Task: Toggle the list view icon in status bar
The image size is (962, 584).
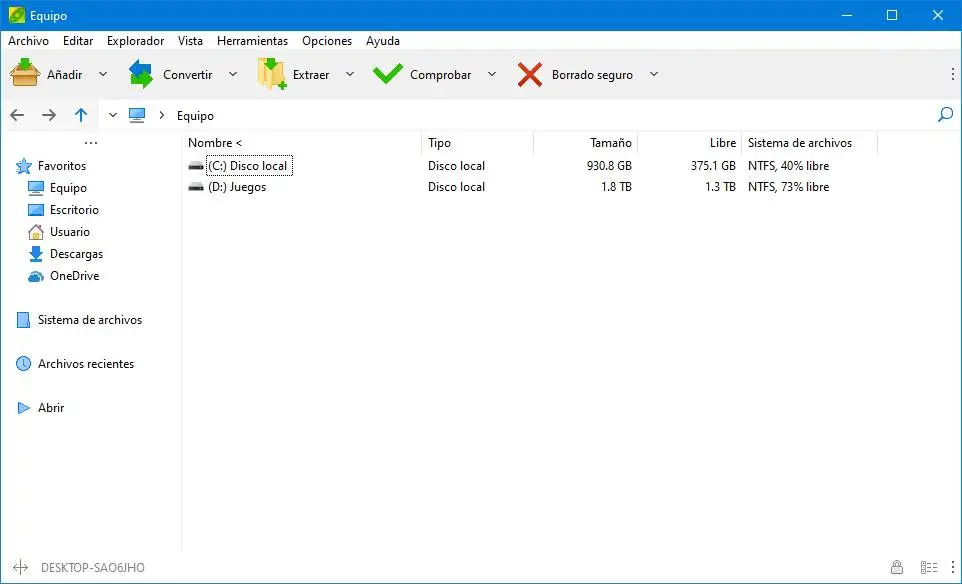Action: 929,567
